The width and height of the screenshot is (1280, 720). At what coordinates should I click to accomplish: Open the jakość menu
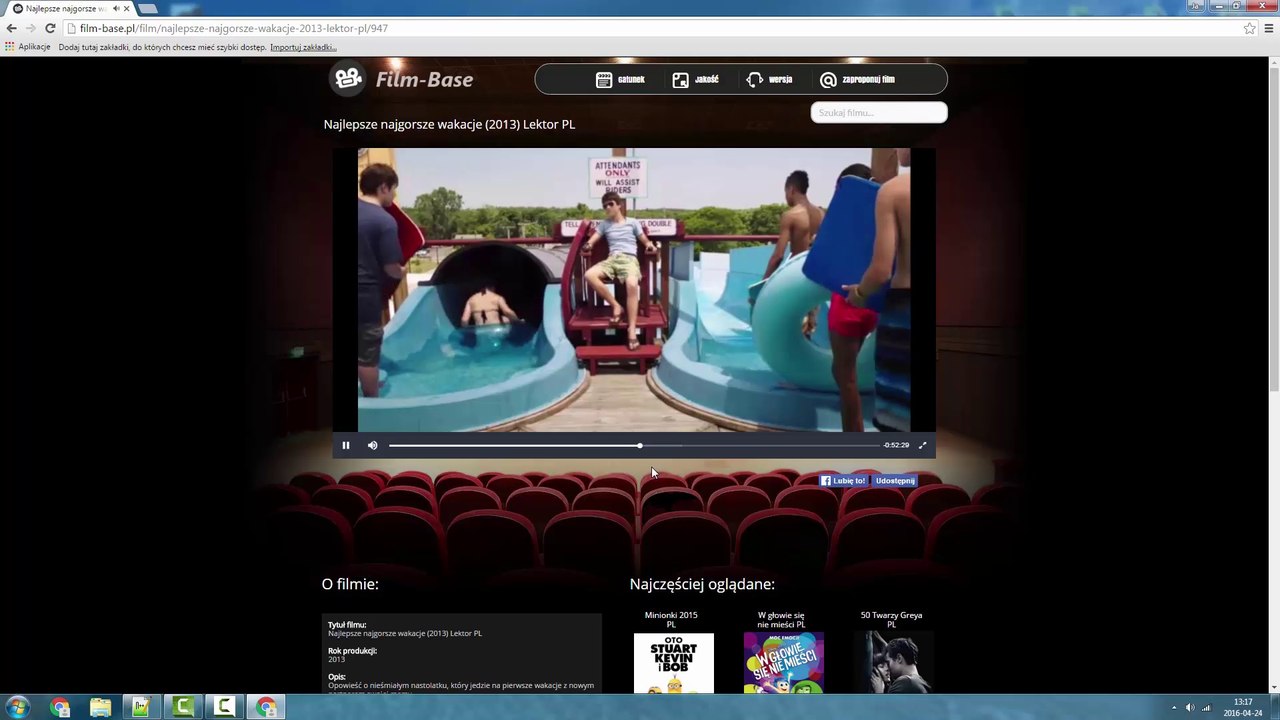point(695,79)
